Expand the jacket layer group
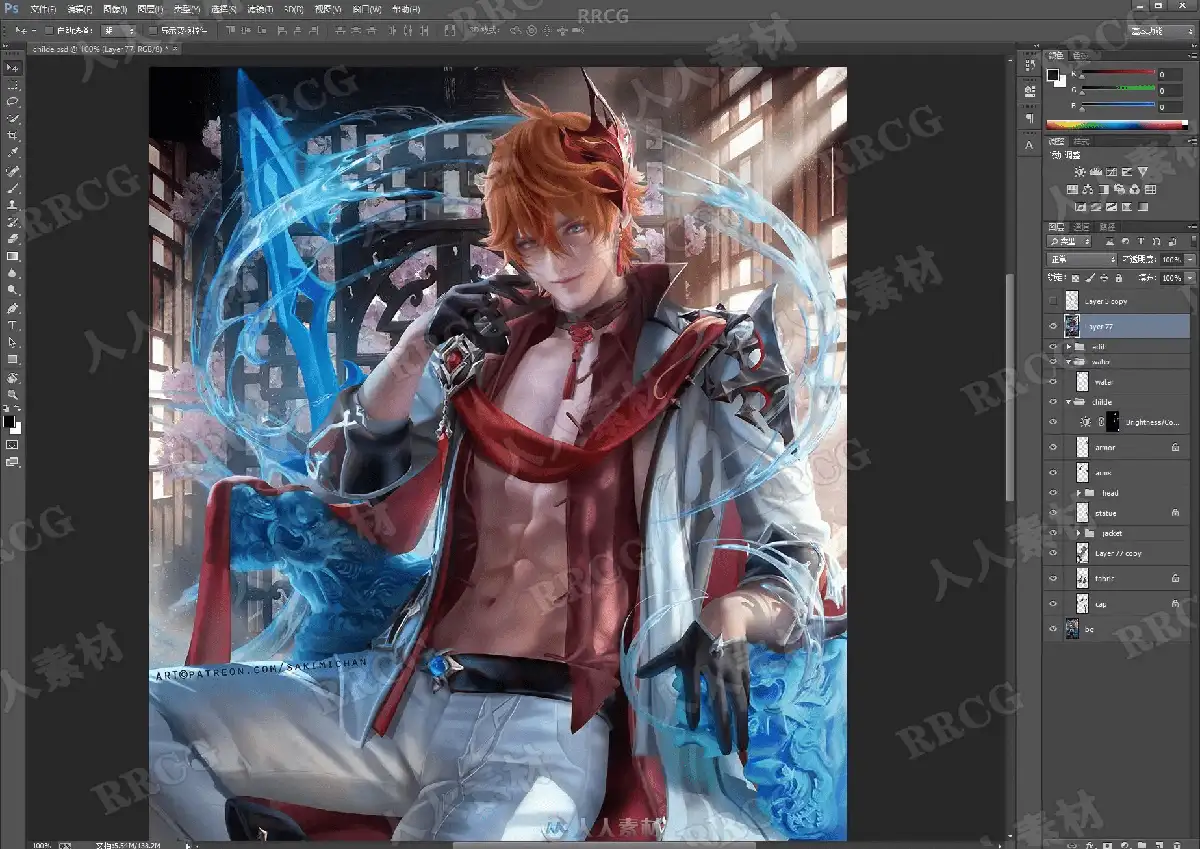This screenshot has height=849, width=1200. point(1078,534)
